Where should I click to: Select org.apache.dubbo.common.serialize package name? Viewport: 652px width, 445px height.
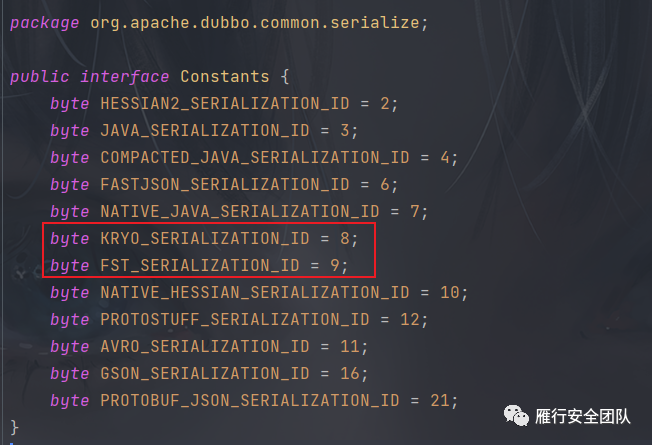pos(254,22)
